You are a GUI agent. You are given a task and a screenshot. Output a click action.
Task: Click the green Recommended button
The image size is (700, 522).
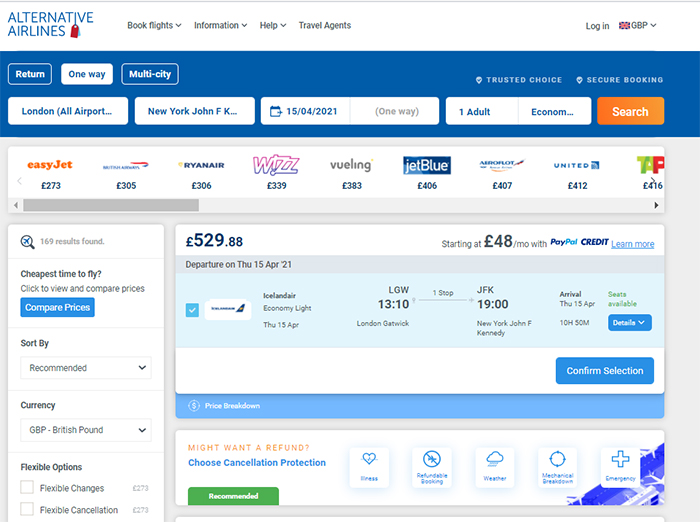233,496
